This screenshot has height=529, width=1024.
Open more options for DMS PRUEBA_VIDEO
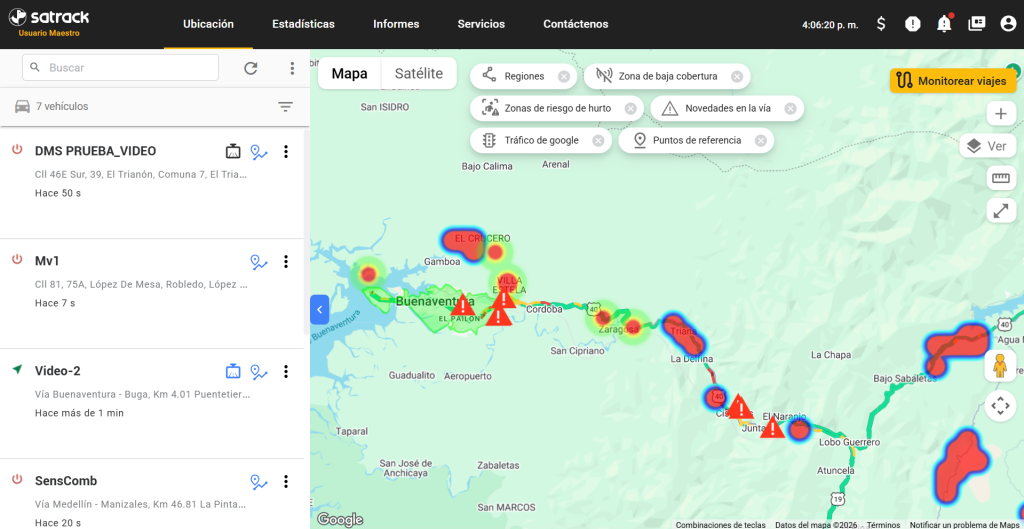(x=285, y=152)
